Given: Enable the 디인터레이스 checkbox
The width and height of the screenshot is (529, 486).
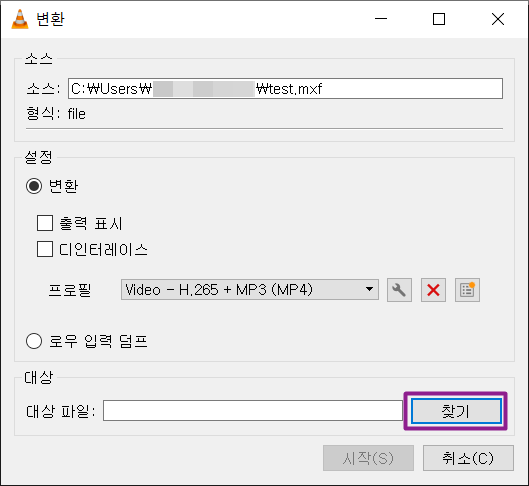Looking at the screenshot, I should pyautogui.click(x=45, y=249).
